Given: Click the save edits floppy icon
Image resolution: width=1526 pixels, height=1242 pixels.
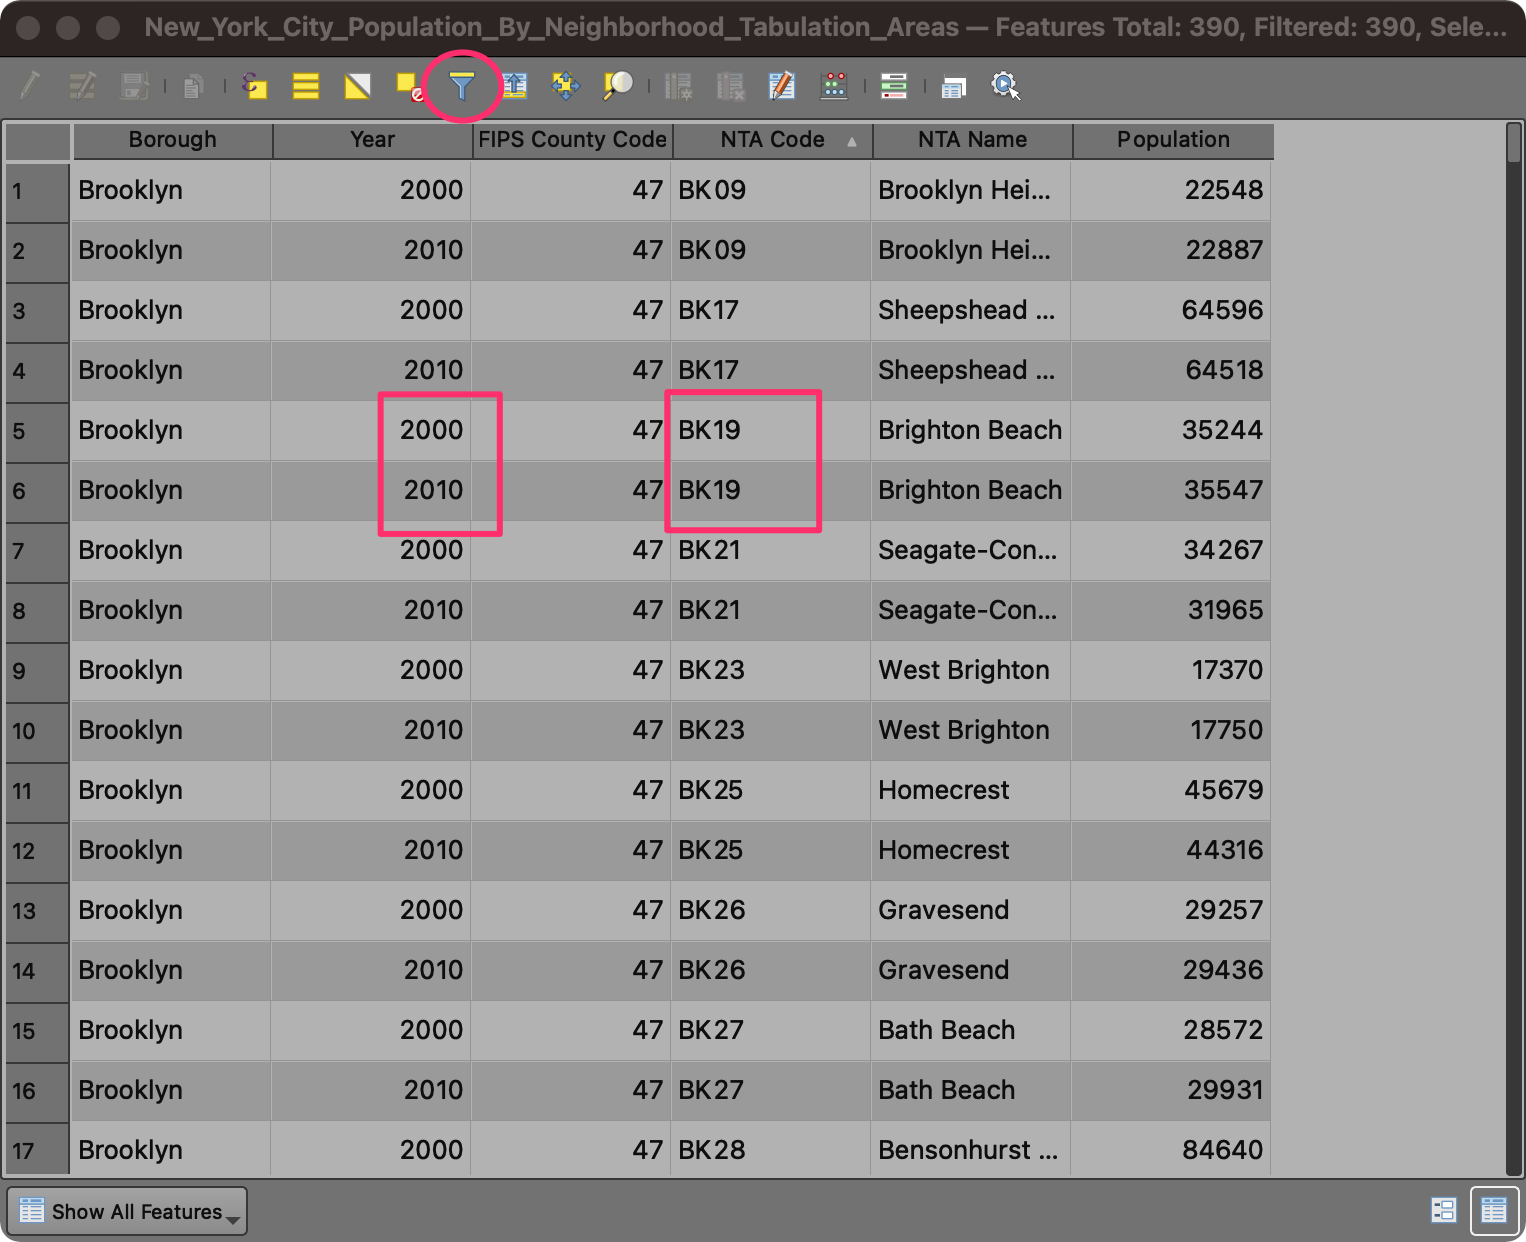Looking at the screenshot, I should [134, 86].
